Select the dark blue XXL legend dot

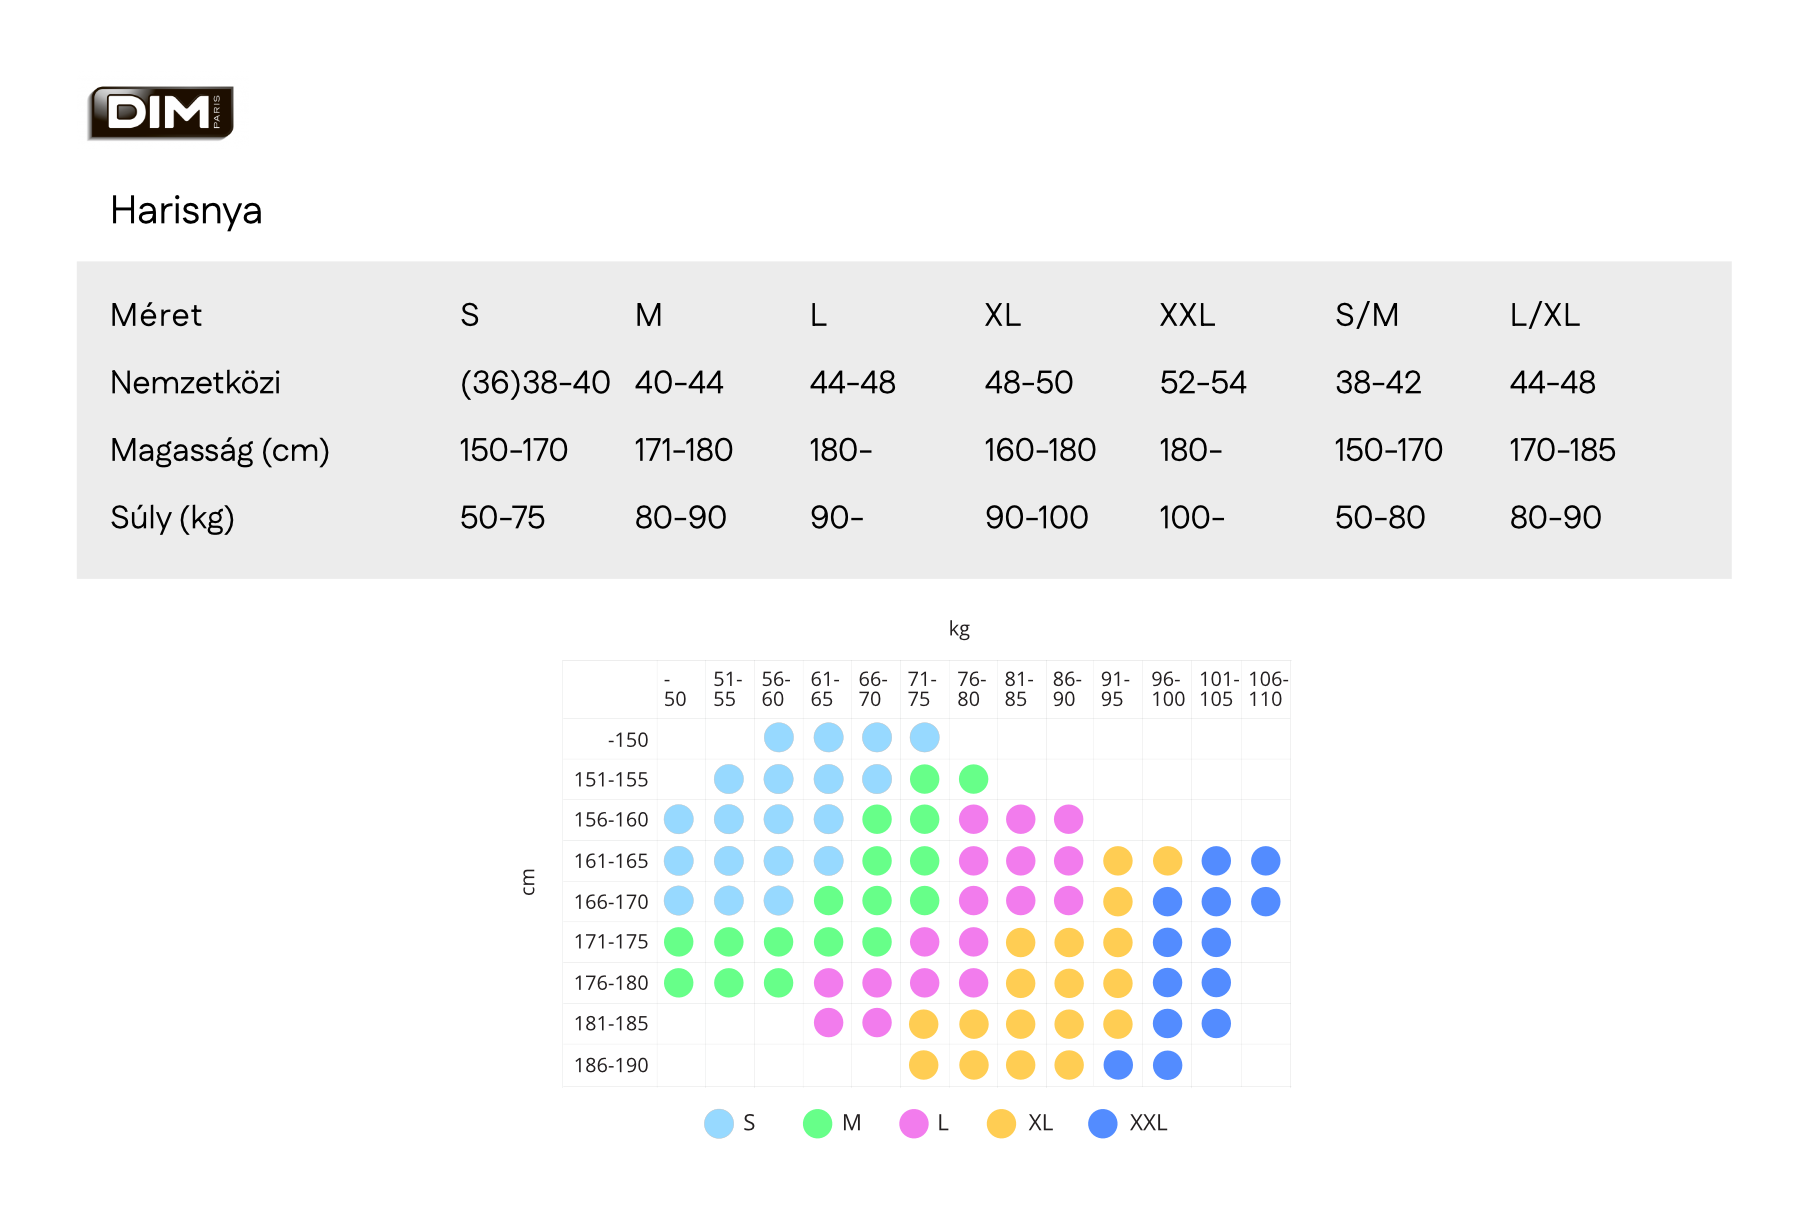[x=1103, y=1123]
